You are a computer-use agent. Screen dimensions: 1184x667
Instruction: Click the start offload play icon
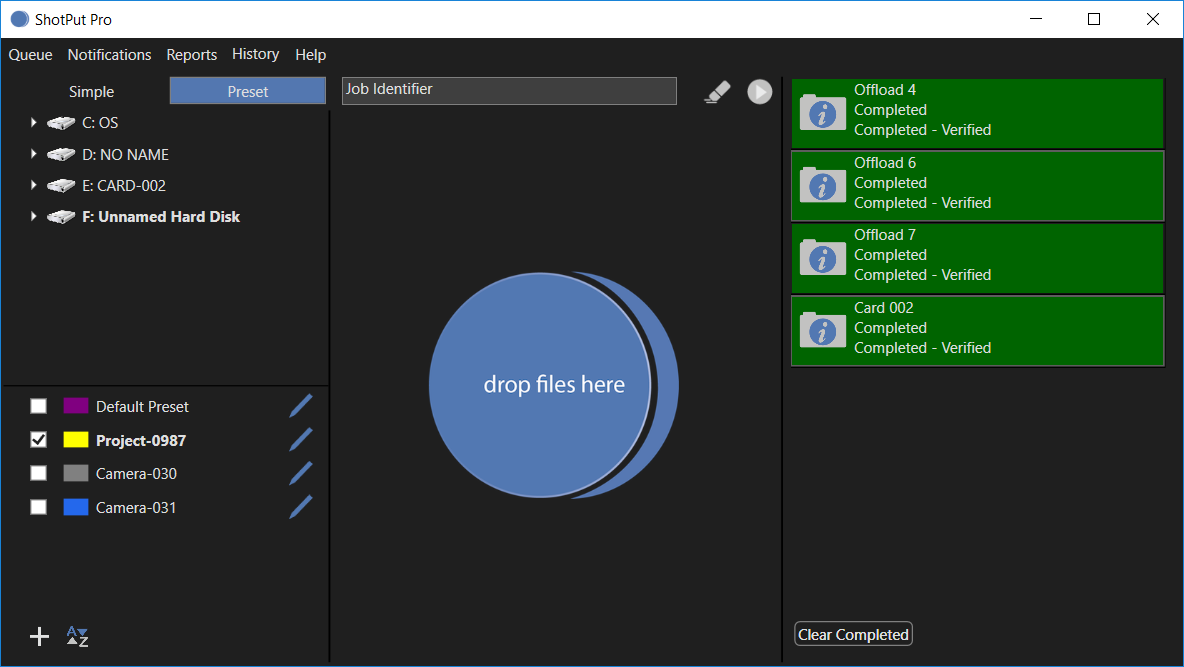click(x=759, y=91)
